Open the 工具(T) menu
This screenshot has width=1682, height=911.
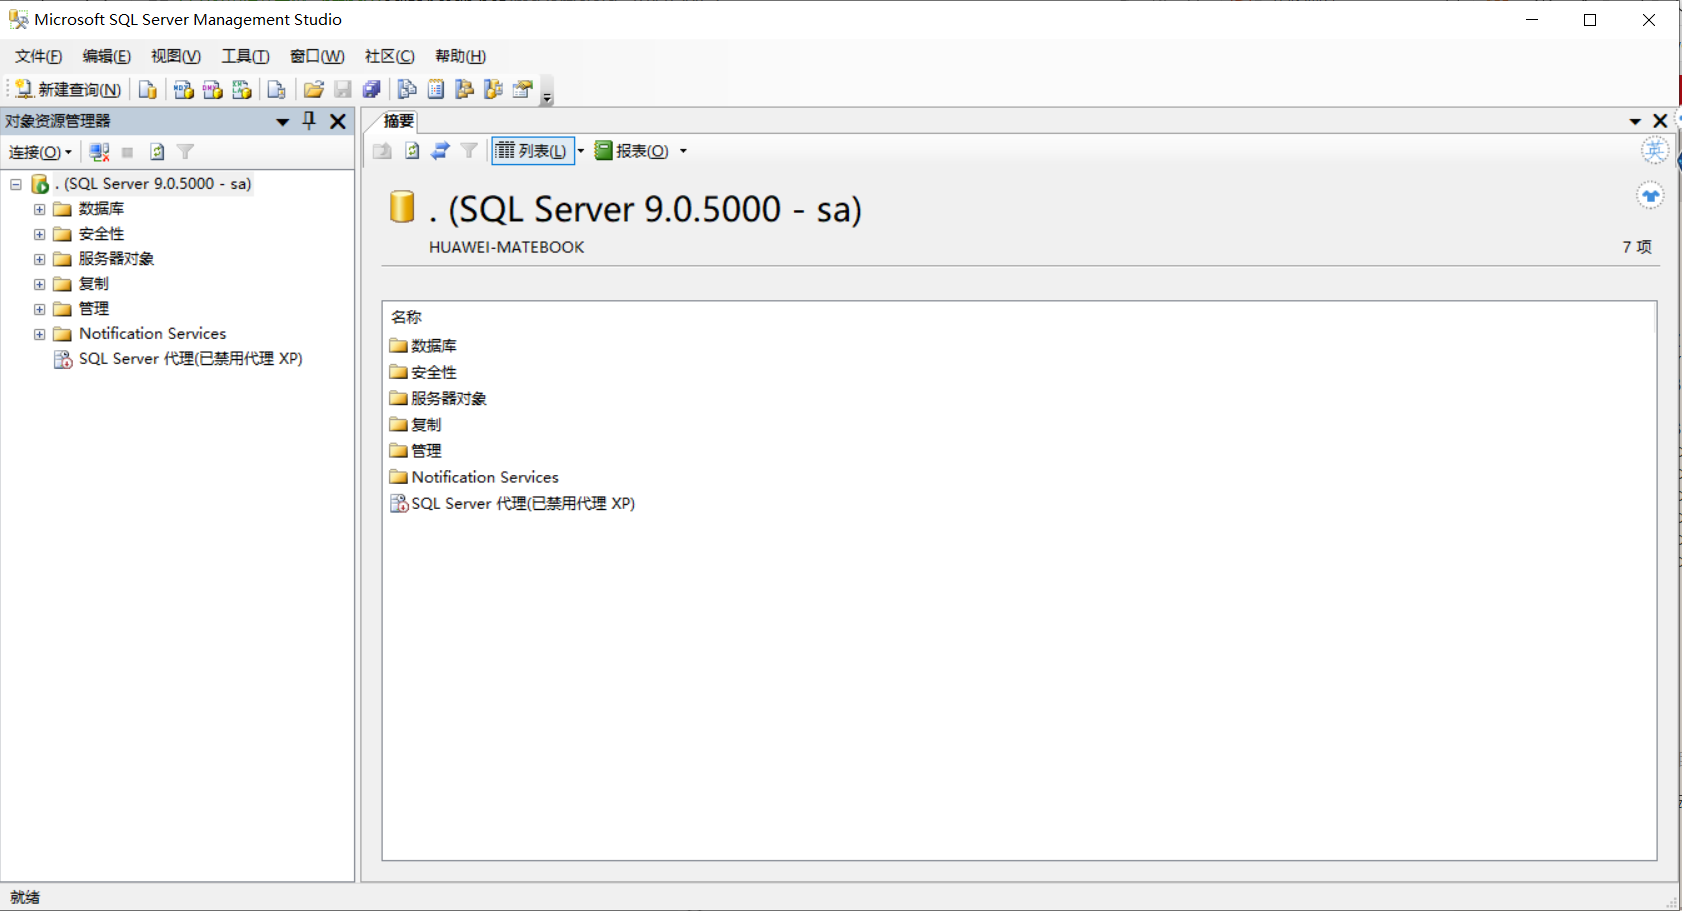click(x=245, y=56)
